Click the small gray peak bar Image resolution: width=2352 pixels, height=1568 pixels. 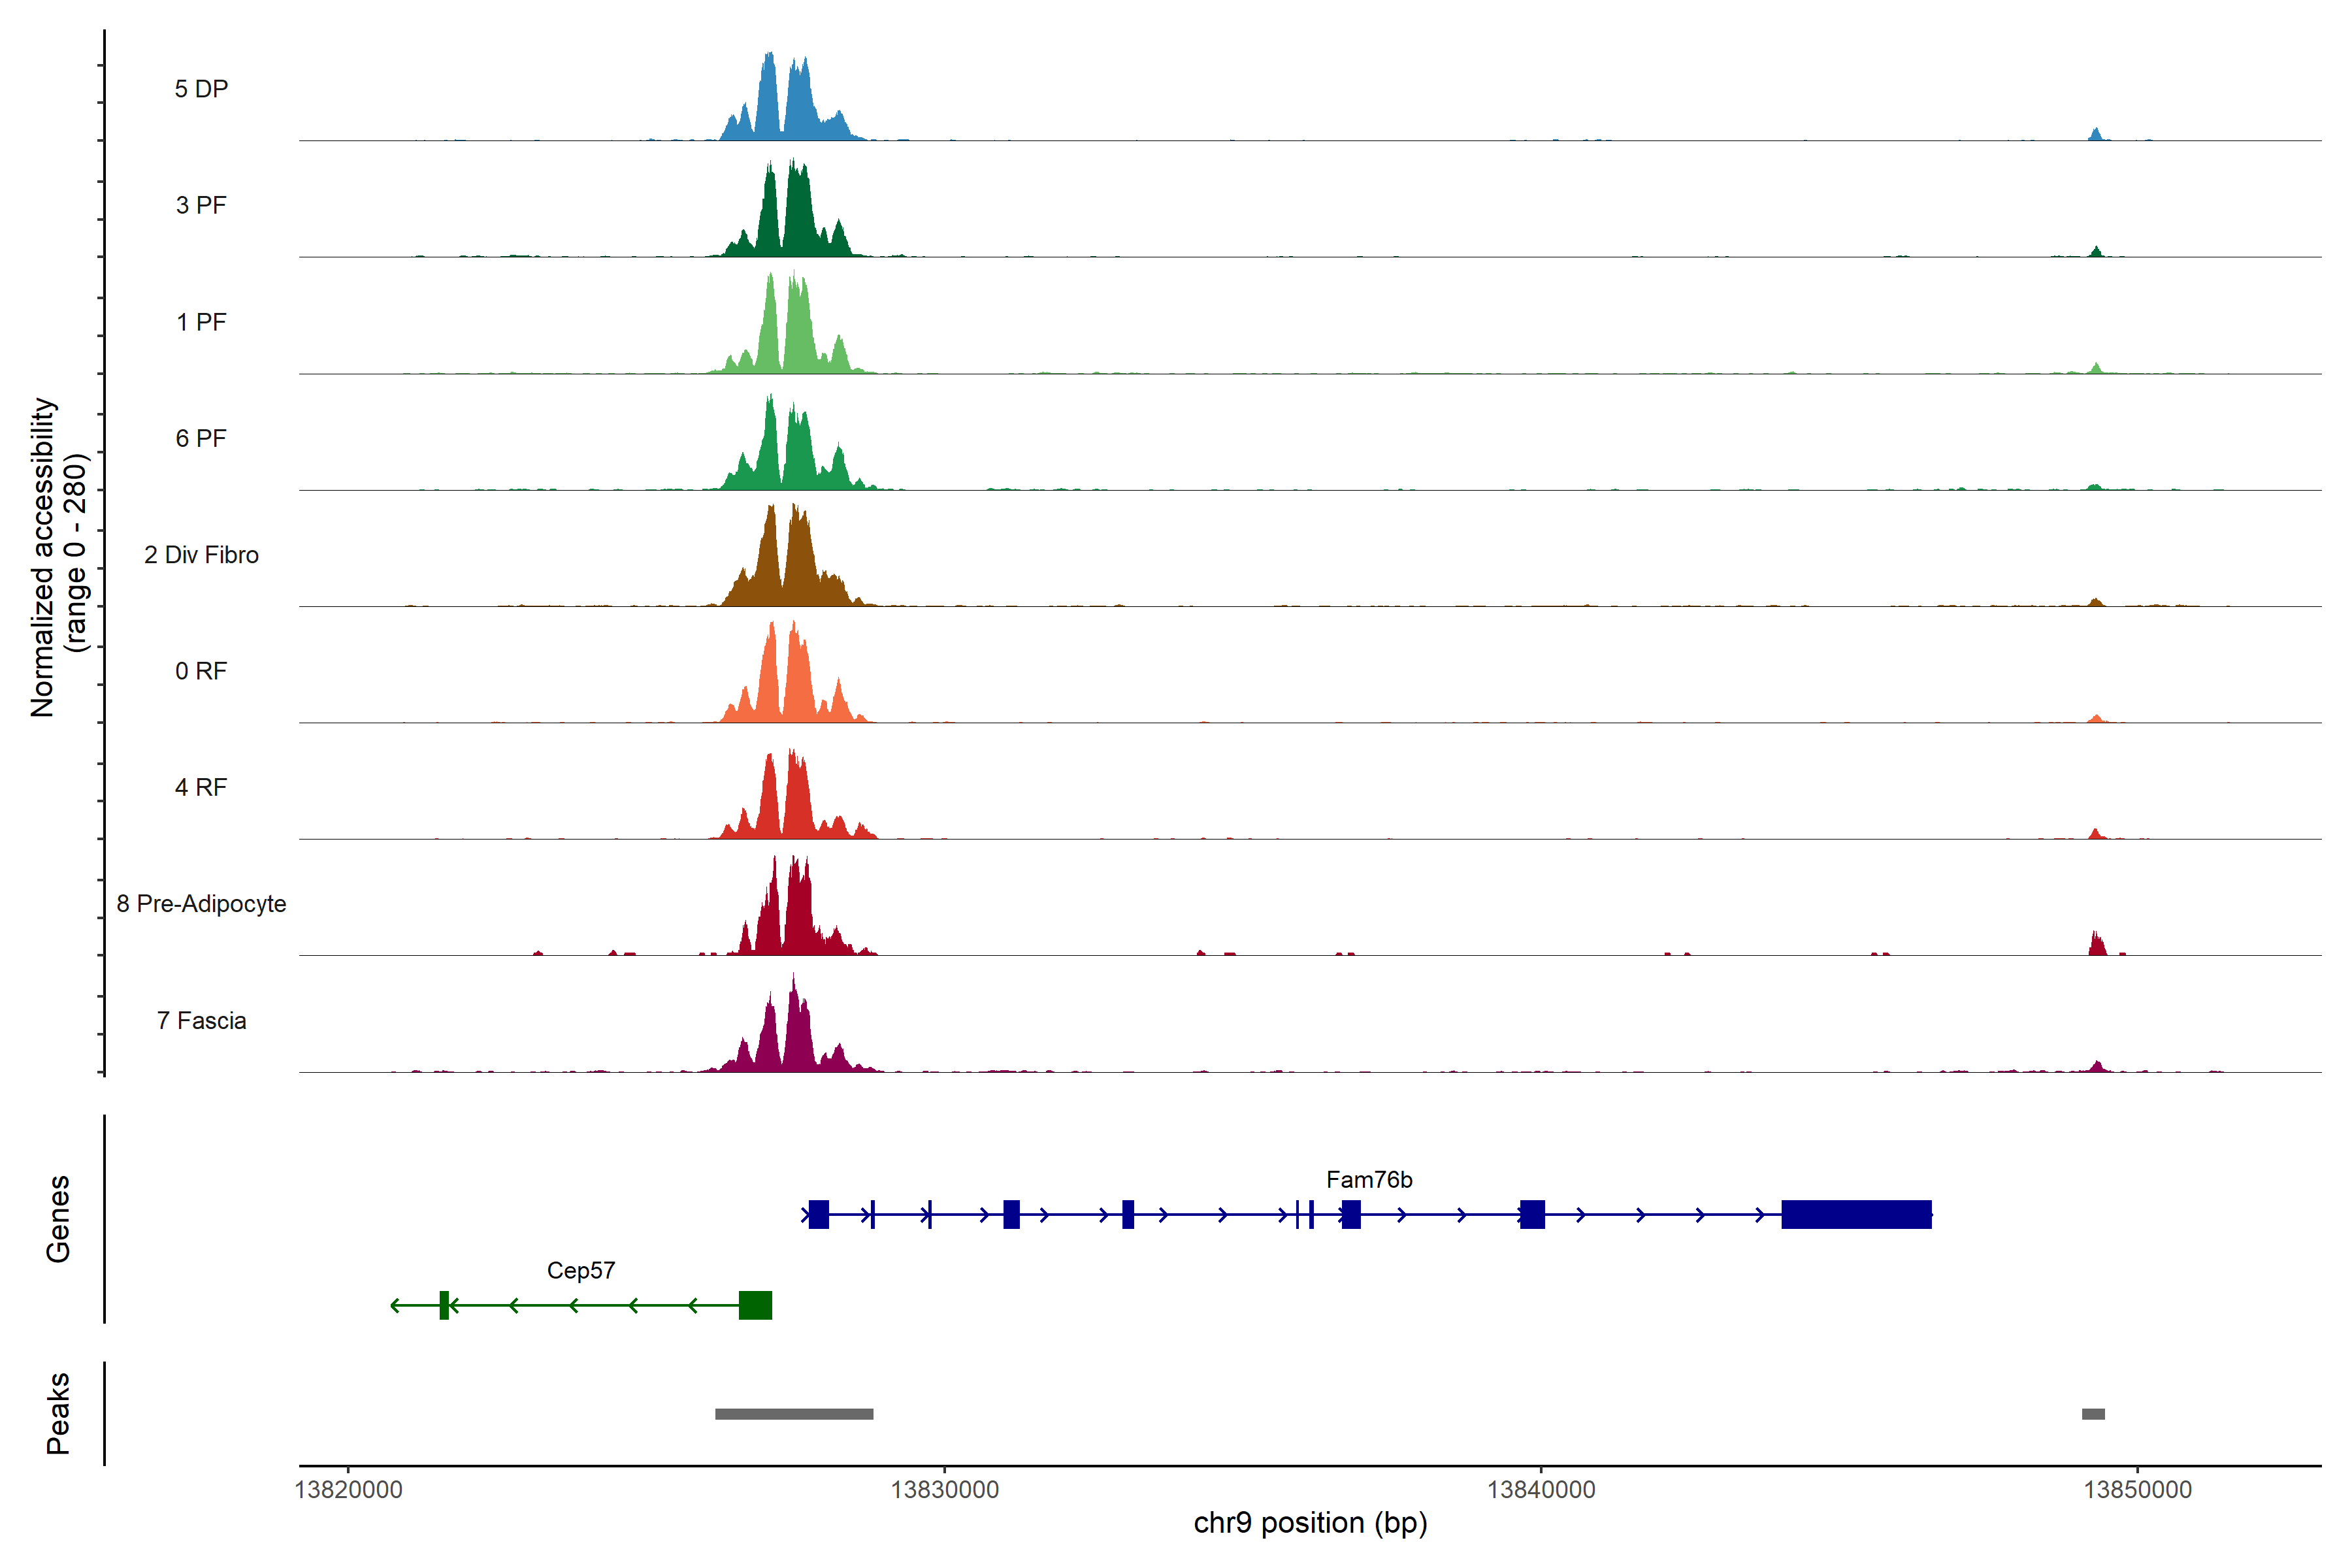click(x=2093, y=1414)
